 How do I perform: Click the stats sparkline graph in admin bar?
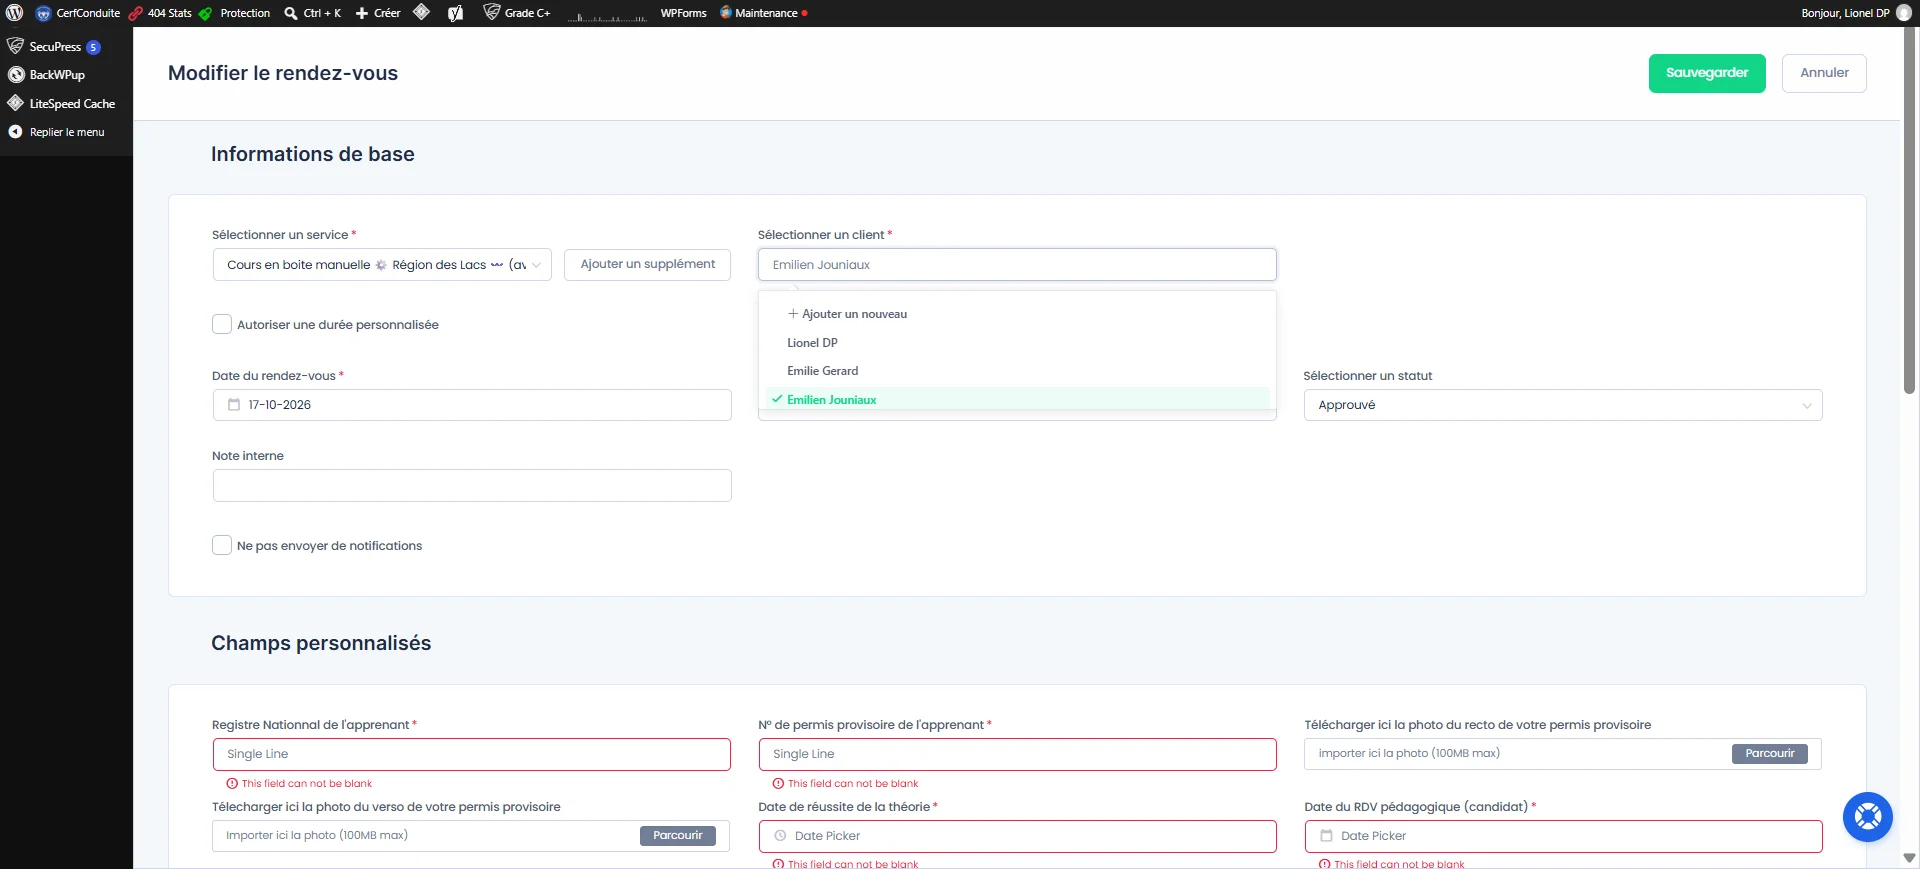[607, 15]
